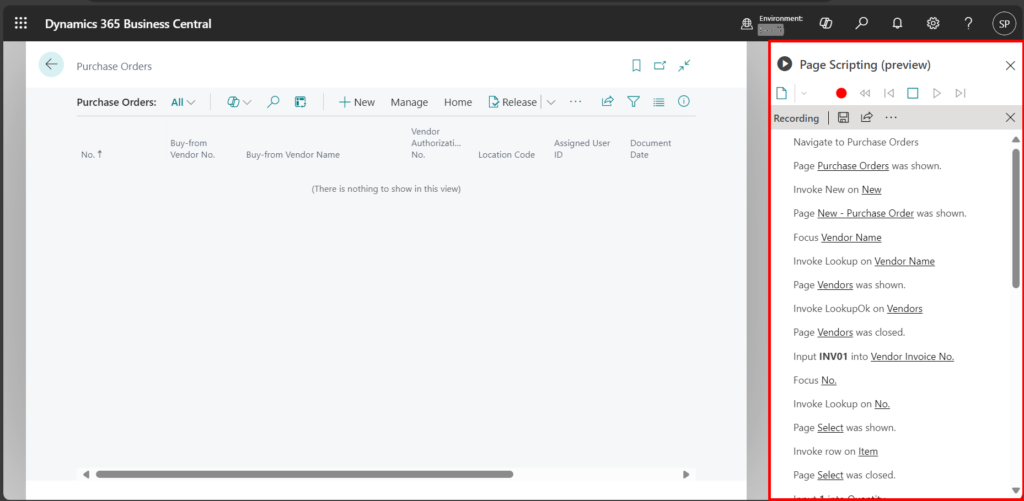The height and width of the screenshot is (501, 1024).
Task: Click Vendor Name link in Focus step
Action: pos(851,237)
